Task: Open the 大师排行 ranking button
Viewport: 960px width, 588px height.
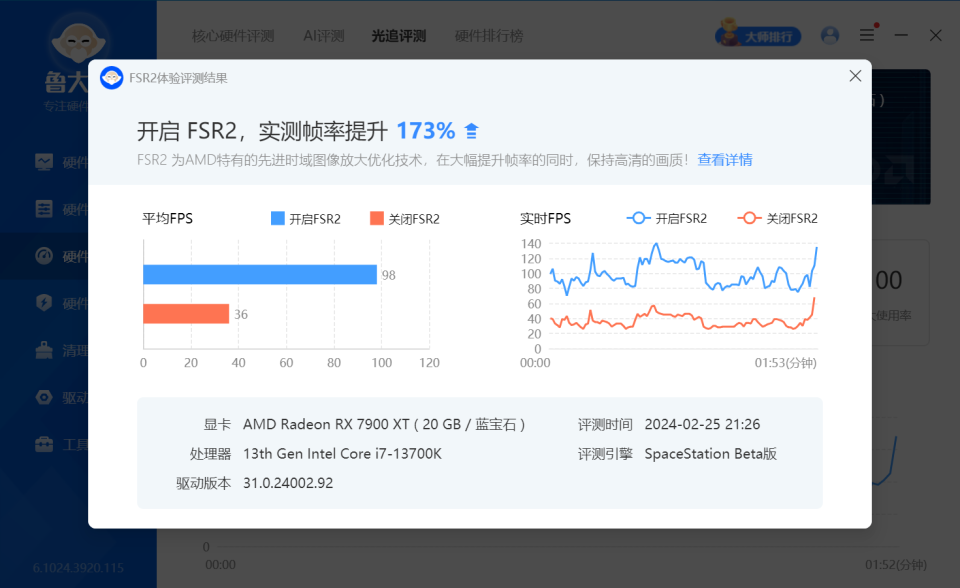Action: [x=758, y=36]
